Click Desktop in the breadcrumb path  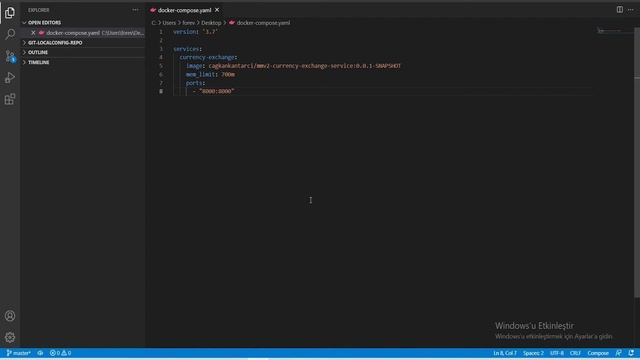211,23
